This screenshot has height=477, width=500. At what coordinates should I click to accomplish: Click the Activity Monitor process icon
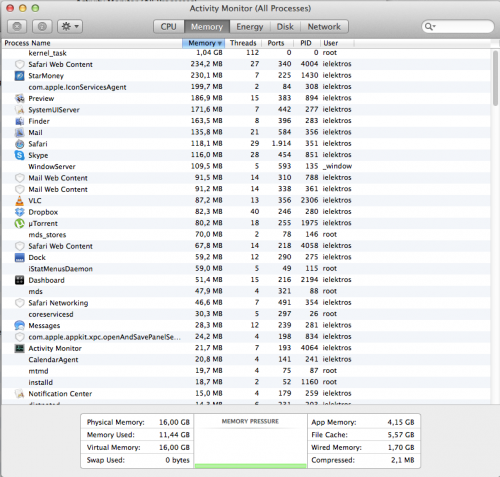[x=20, y=348]
